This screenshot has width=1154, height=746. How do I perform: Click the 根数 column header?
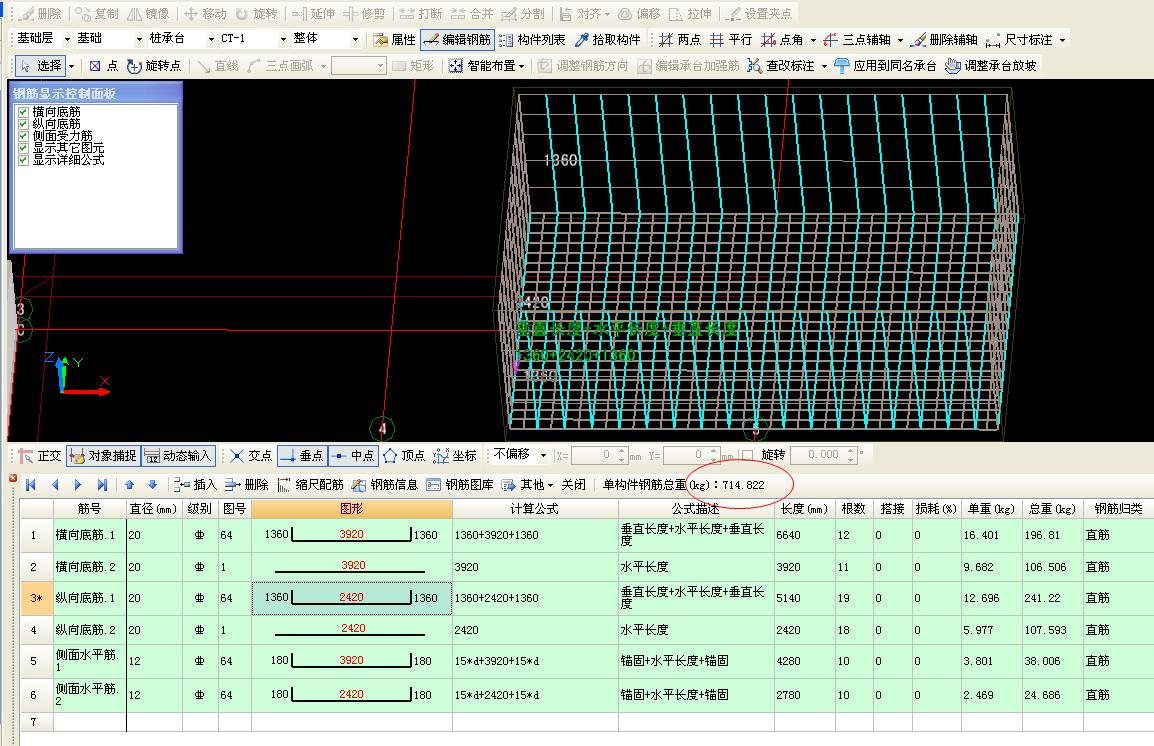(x=854, y=509)
